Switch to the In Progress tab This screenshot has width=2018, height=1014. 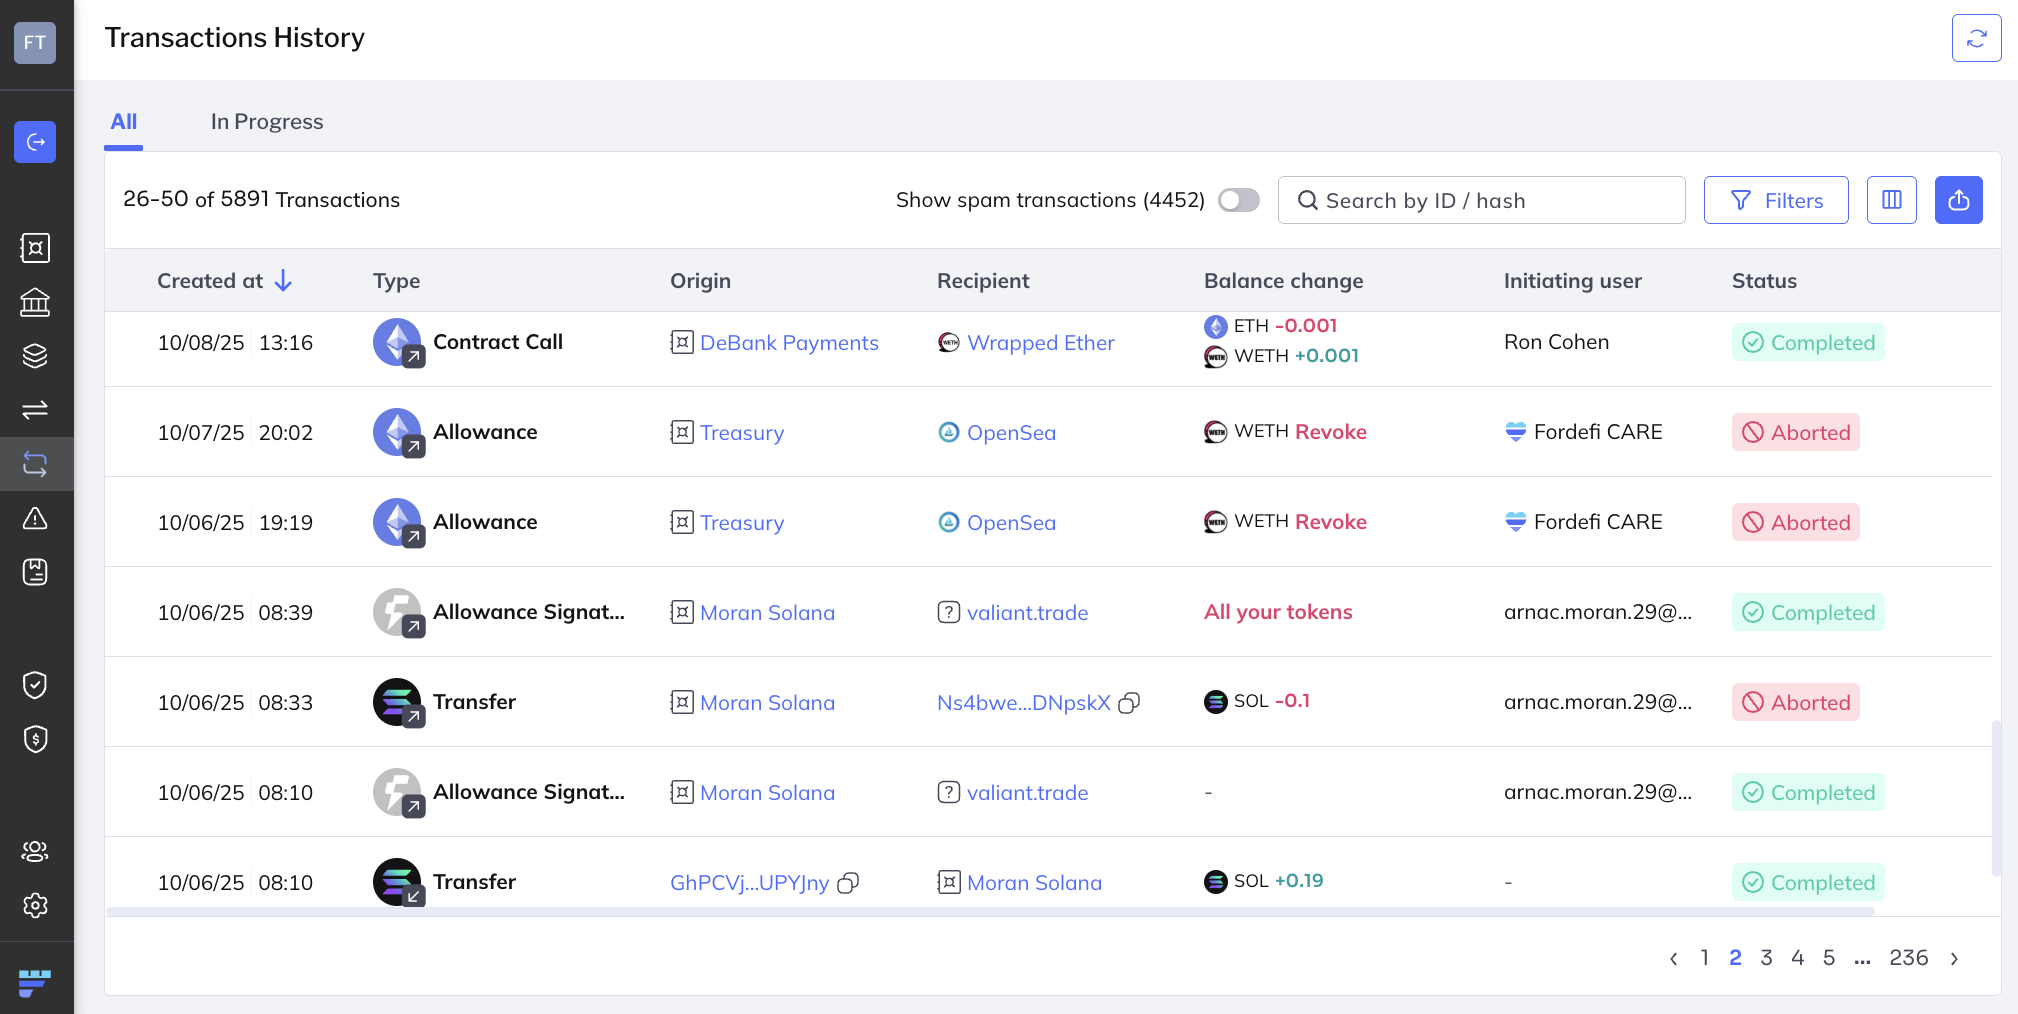click(267, 122)
